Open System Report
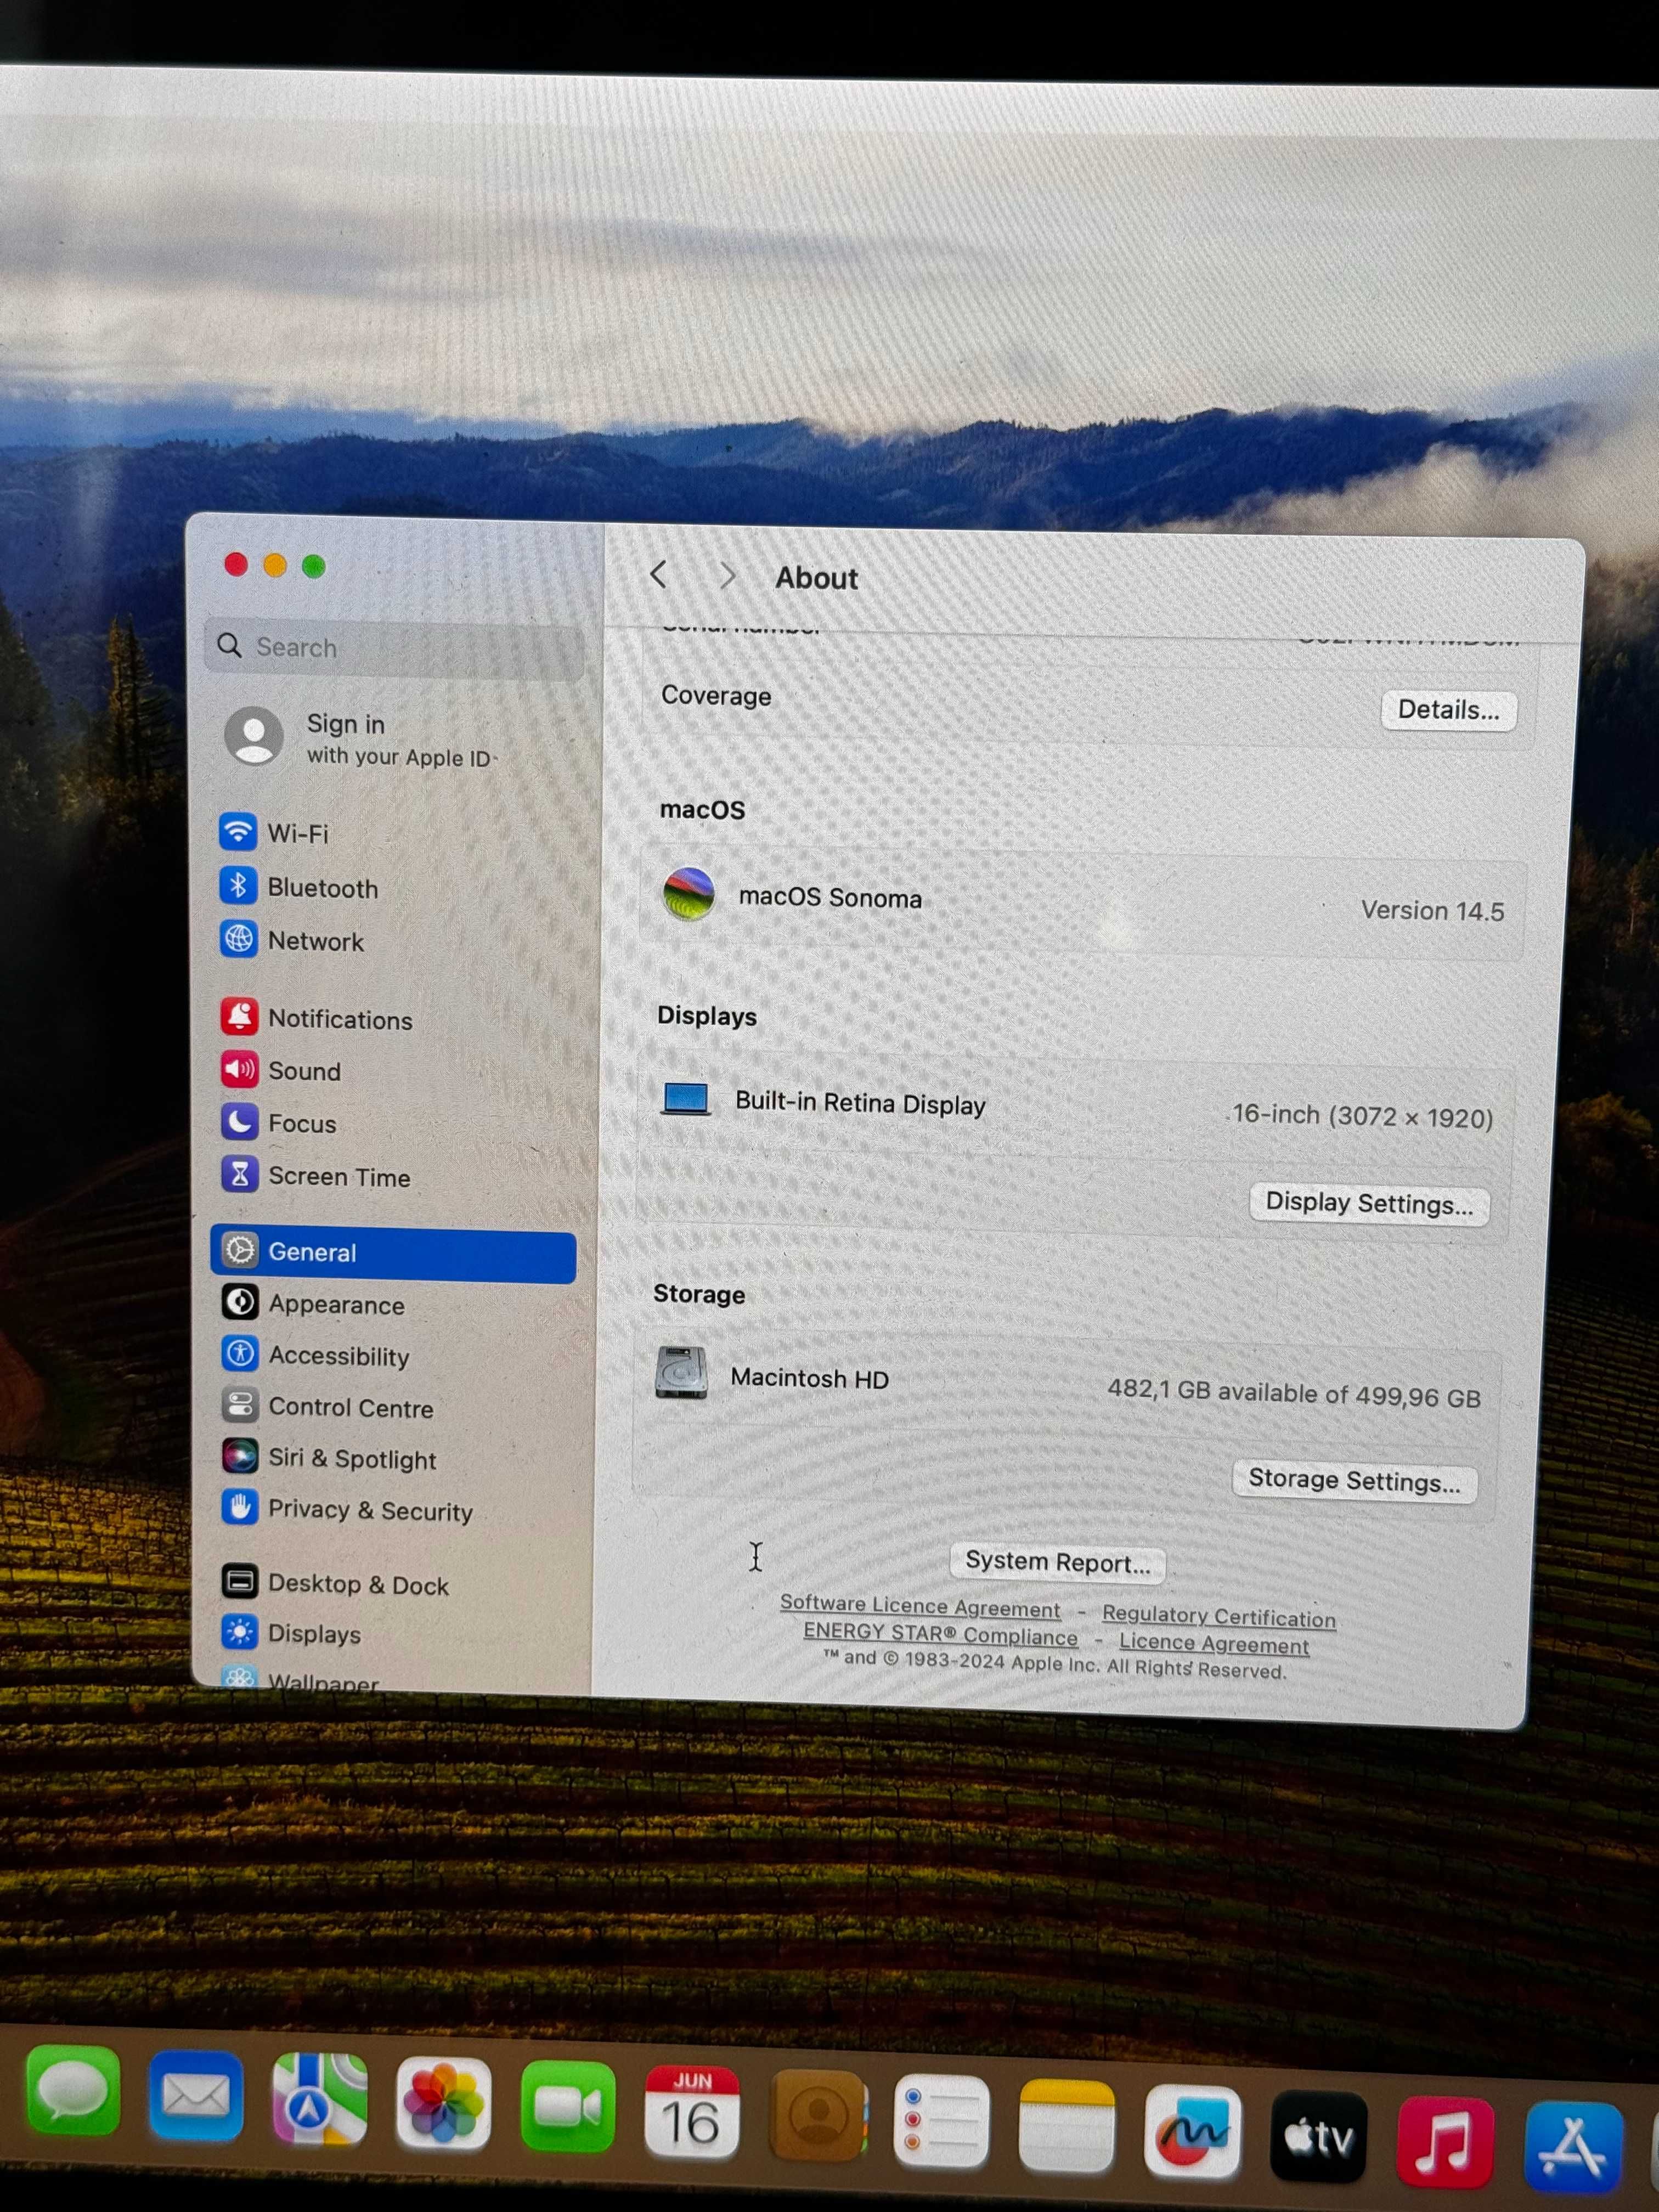The width and height of the screenshot is (1659, 2212). tap(1057, 1563)
